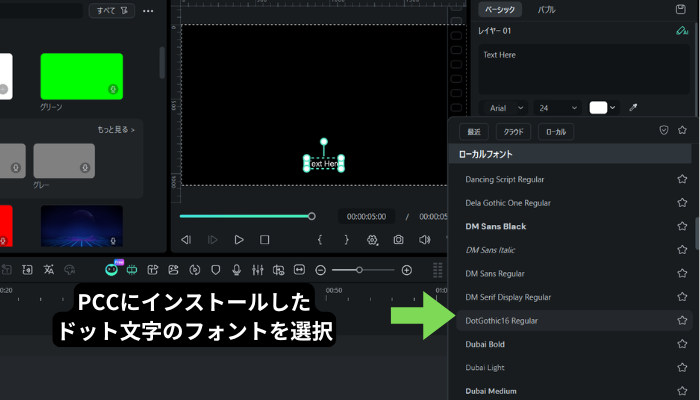Click the translate icon in timeline toolbar

pos(49,270)
